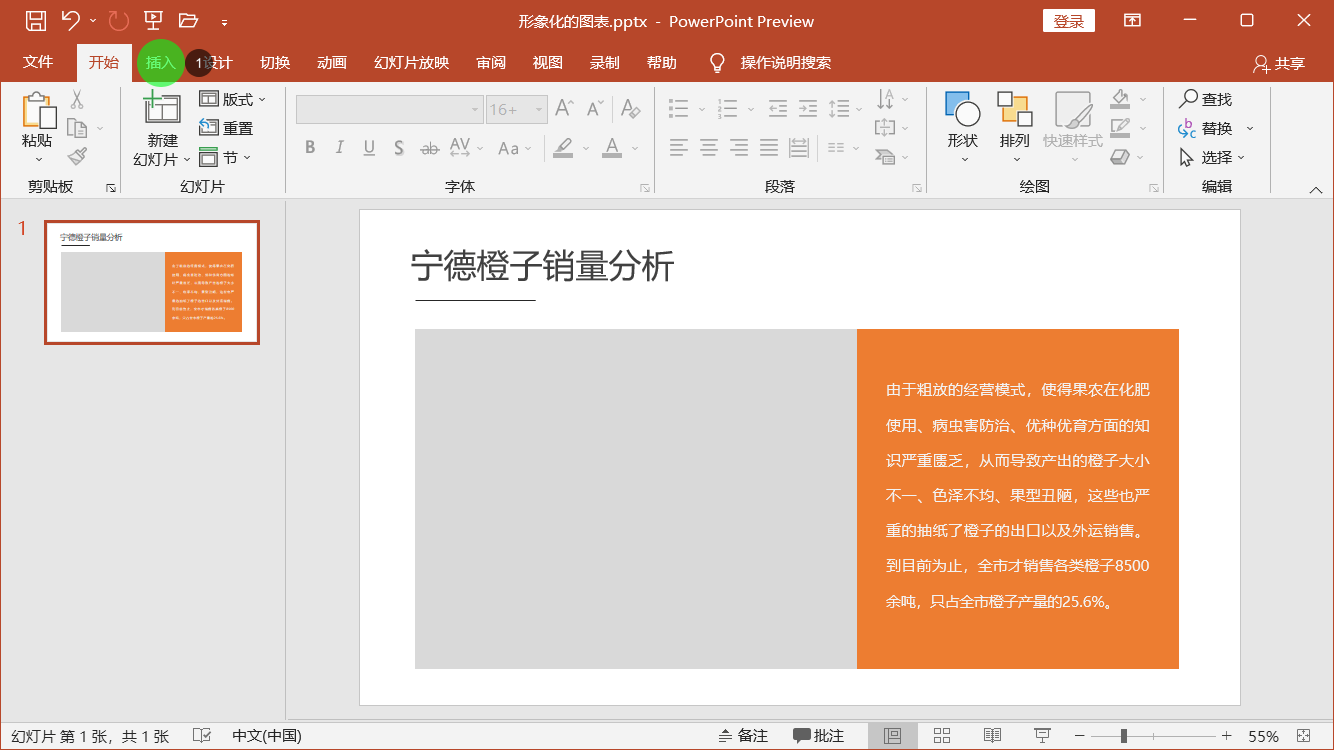1334x750 pixels.
Task: Click the Paste clipboard icon
Action: [38, 111]
